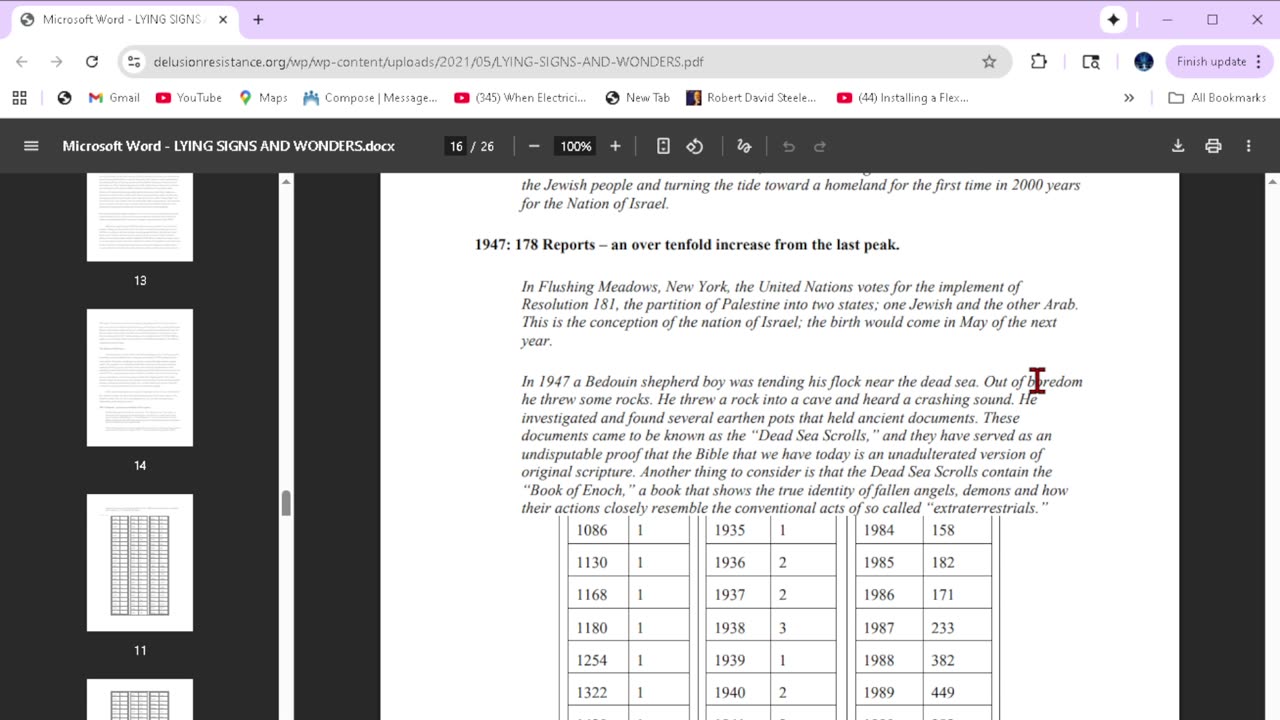Image resolution: width=1280 pixels, height=720 pixels.
Task: Download the PDF file
Action: (1178, 146)
